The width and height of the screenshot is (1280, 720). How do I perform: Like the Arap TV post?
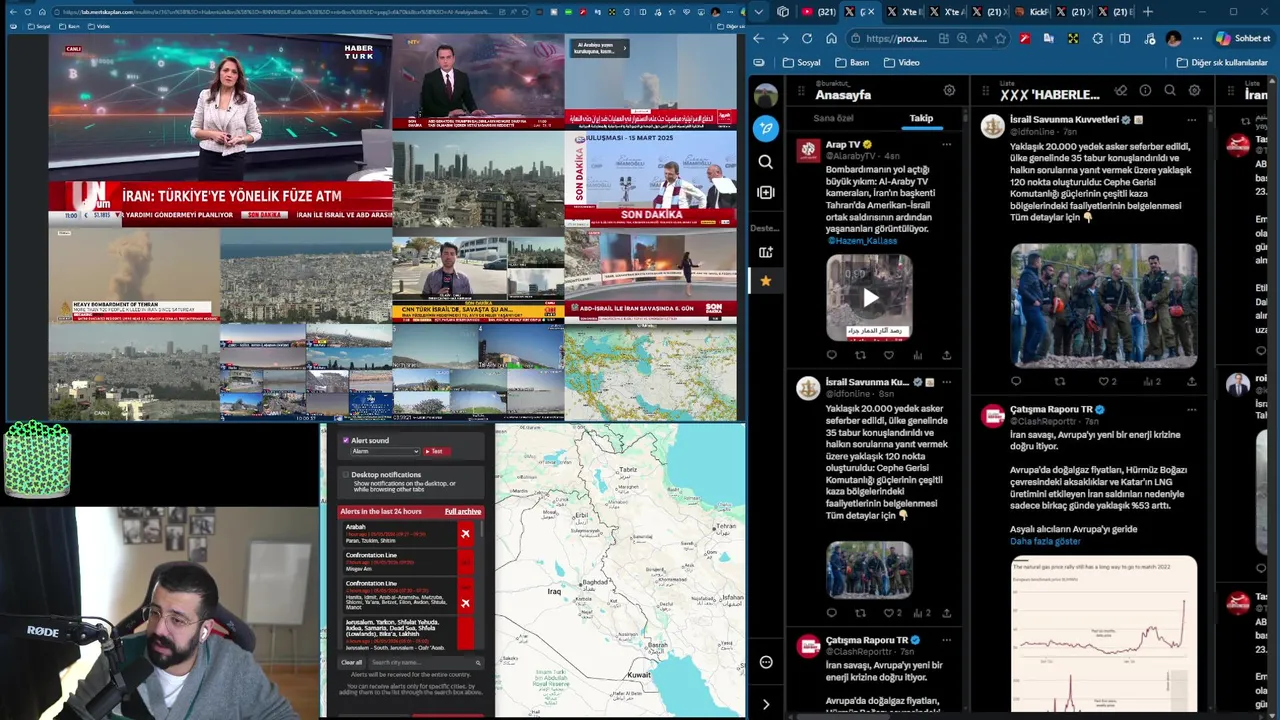pyautogui.click(x=889, y=355)
